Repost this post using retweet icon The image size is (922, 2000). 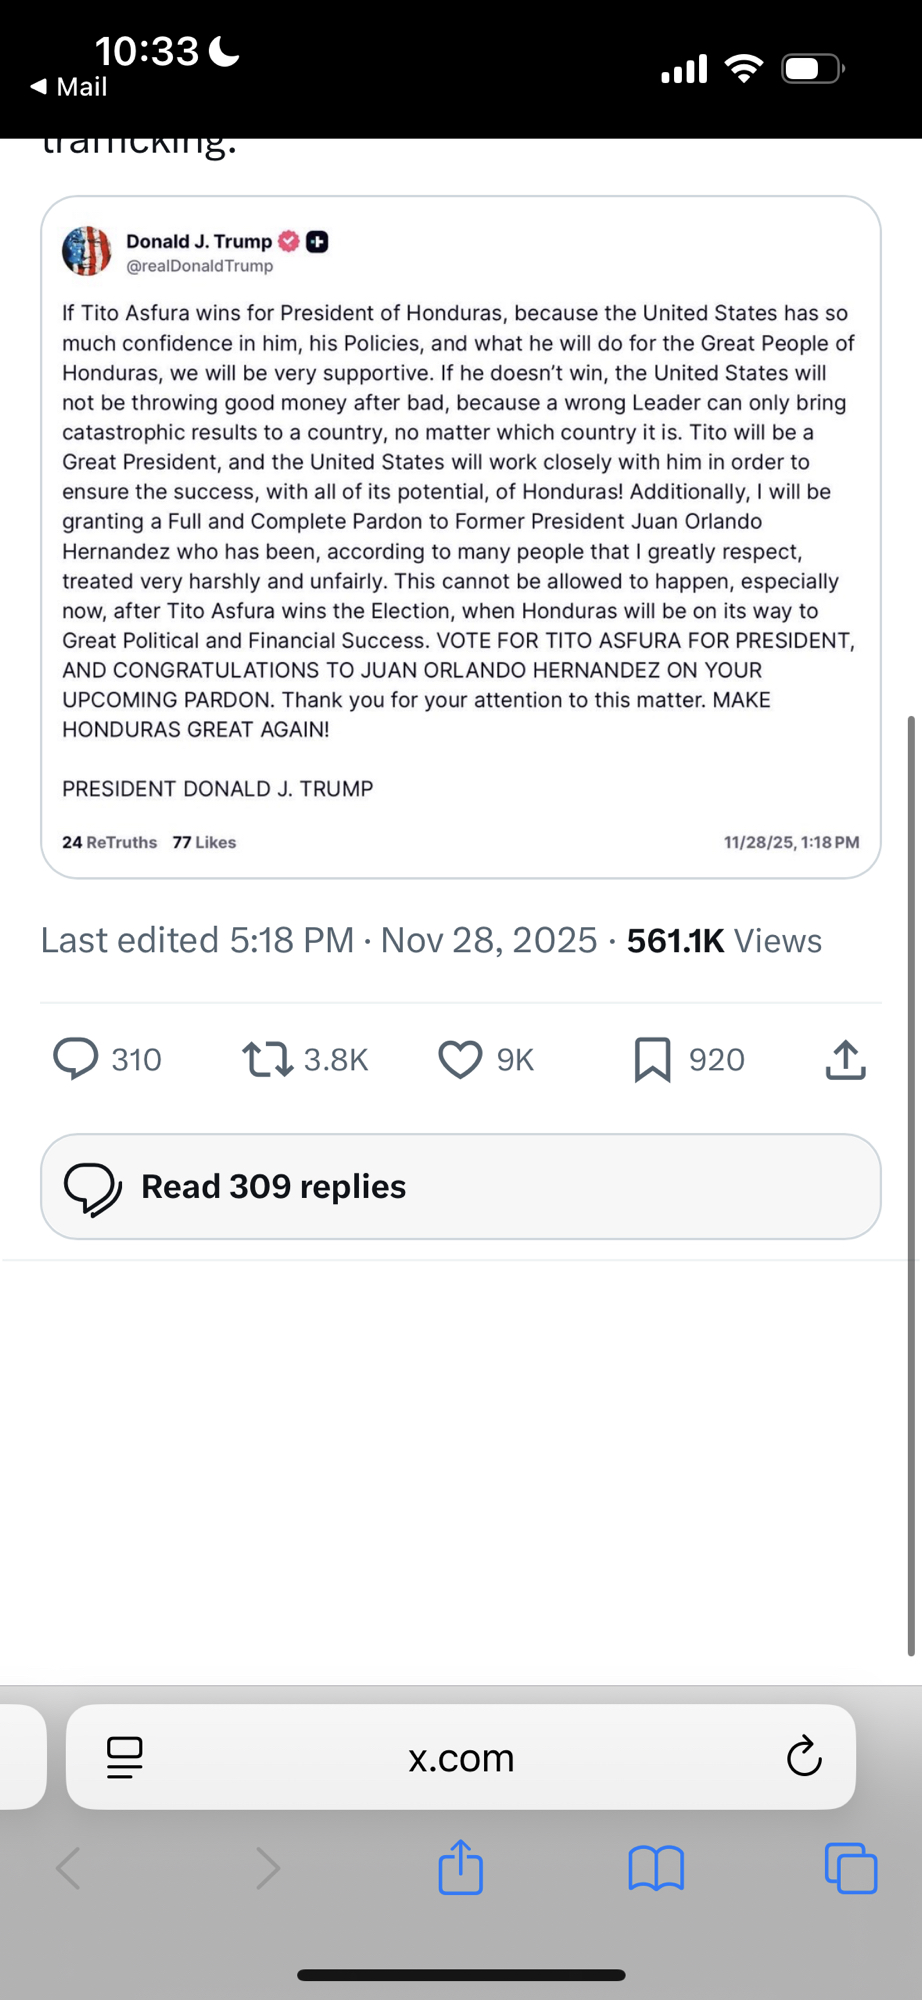tap(267, 1059)
